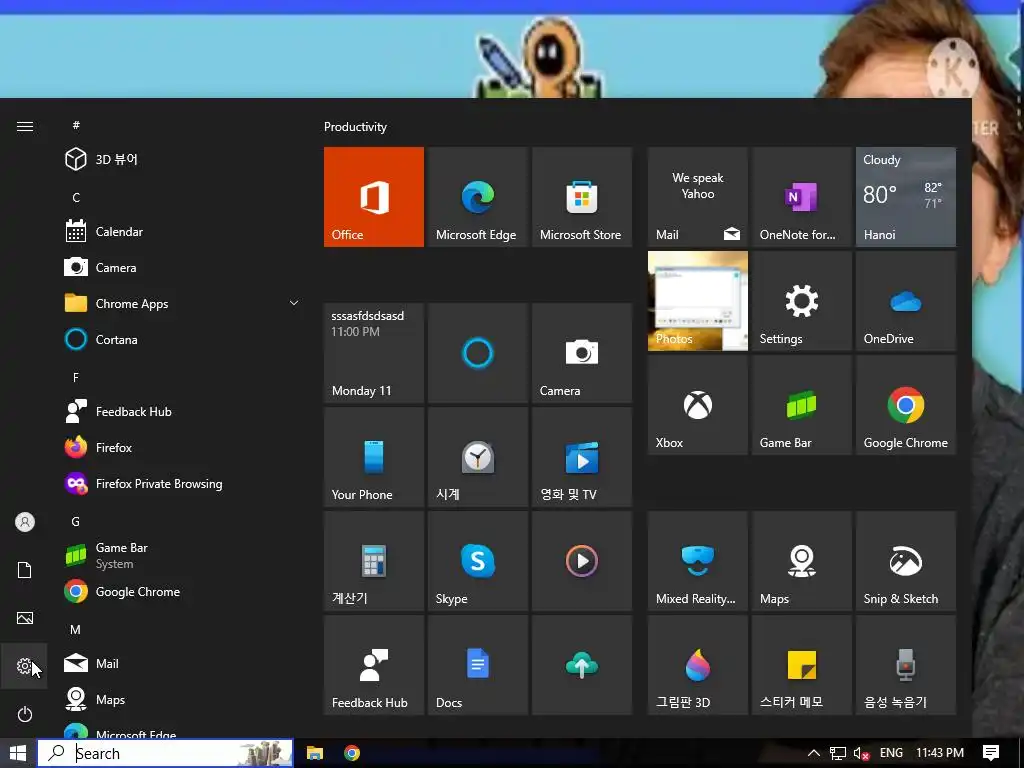Open the 시계 clock tile
This screenshot has width=1024, height=768.
click(477, 457)
